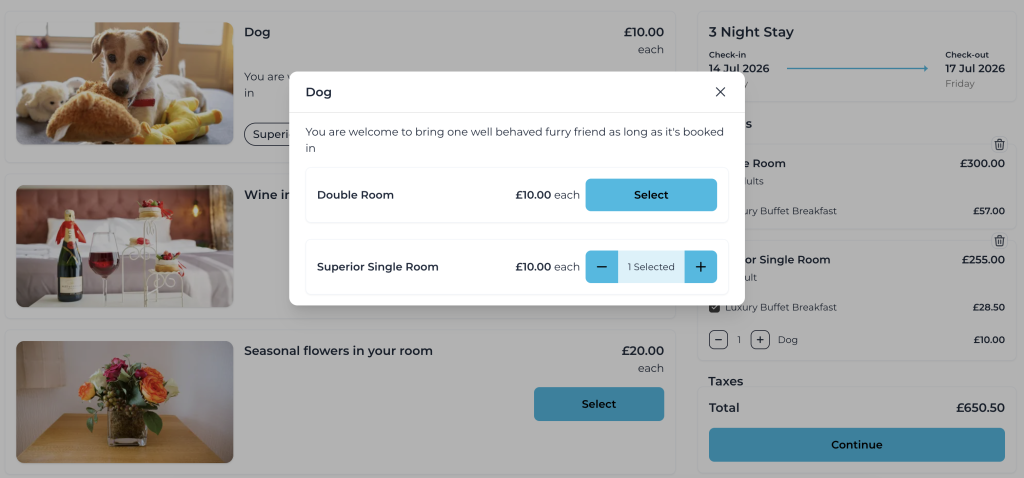This screenshot has width=1024, height=478.
Task: Close the Dog extras dialog
Action: pos(720,92)
